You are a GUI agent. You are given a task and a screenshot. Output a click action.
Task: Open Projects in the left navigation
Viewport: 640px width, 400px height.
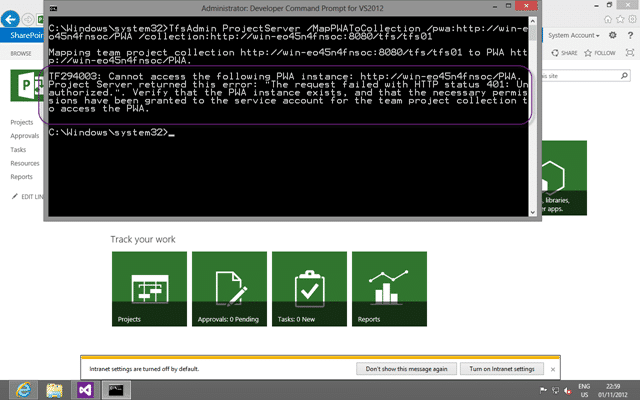[x=22, y=122]
